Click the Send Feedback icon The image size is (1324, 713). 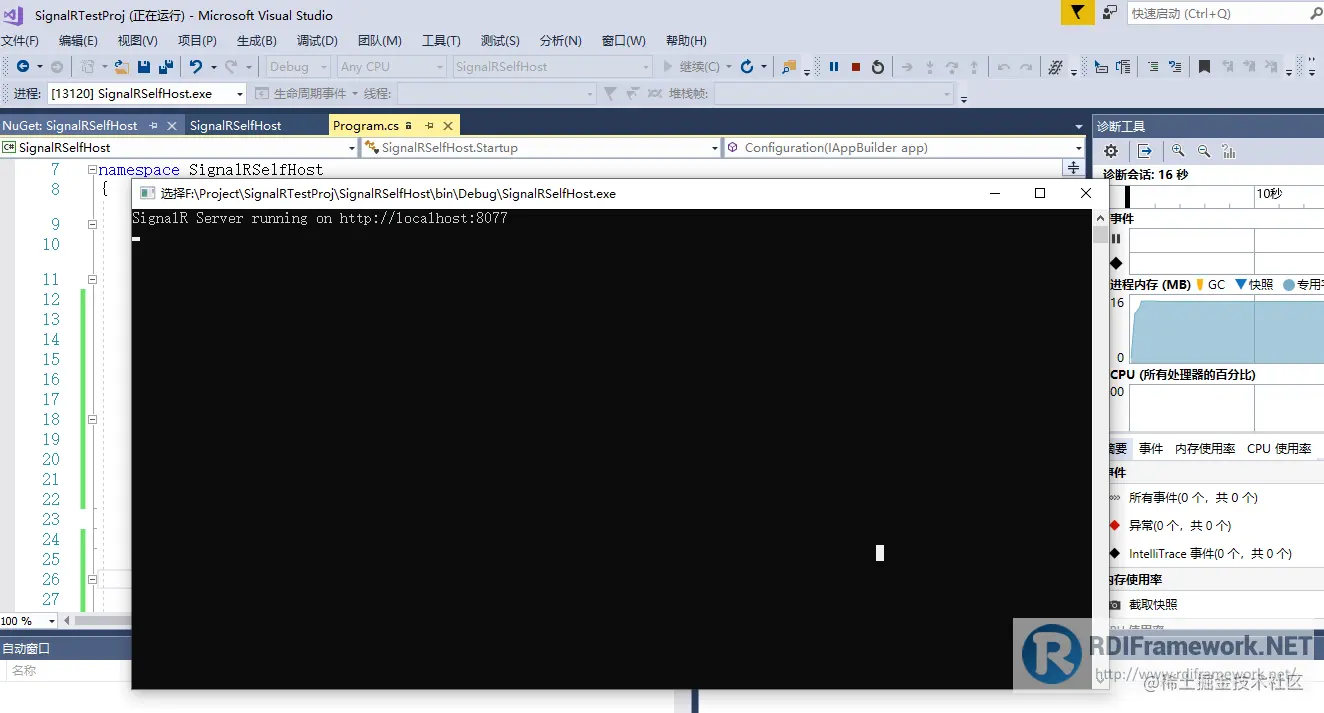[1110, 13]
